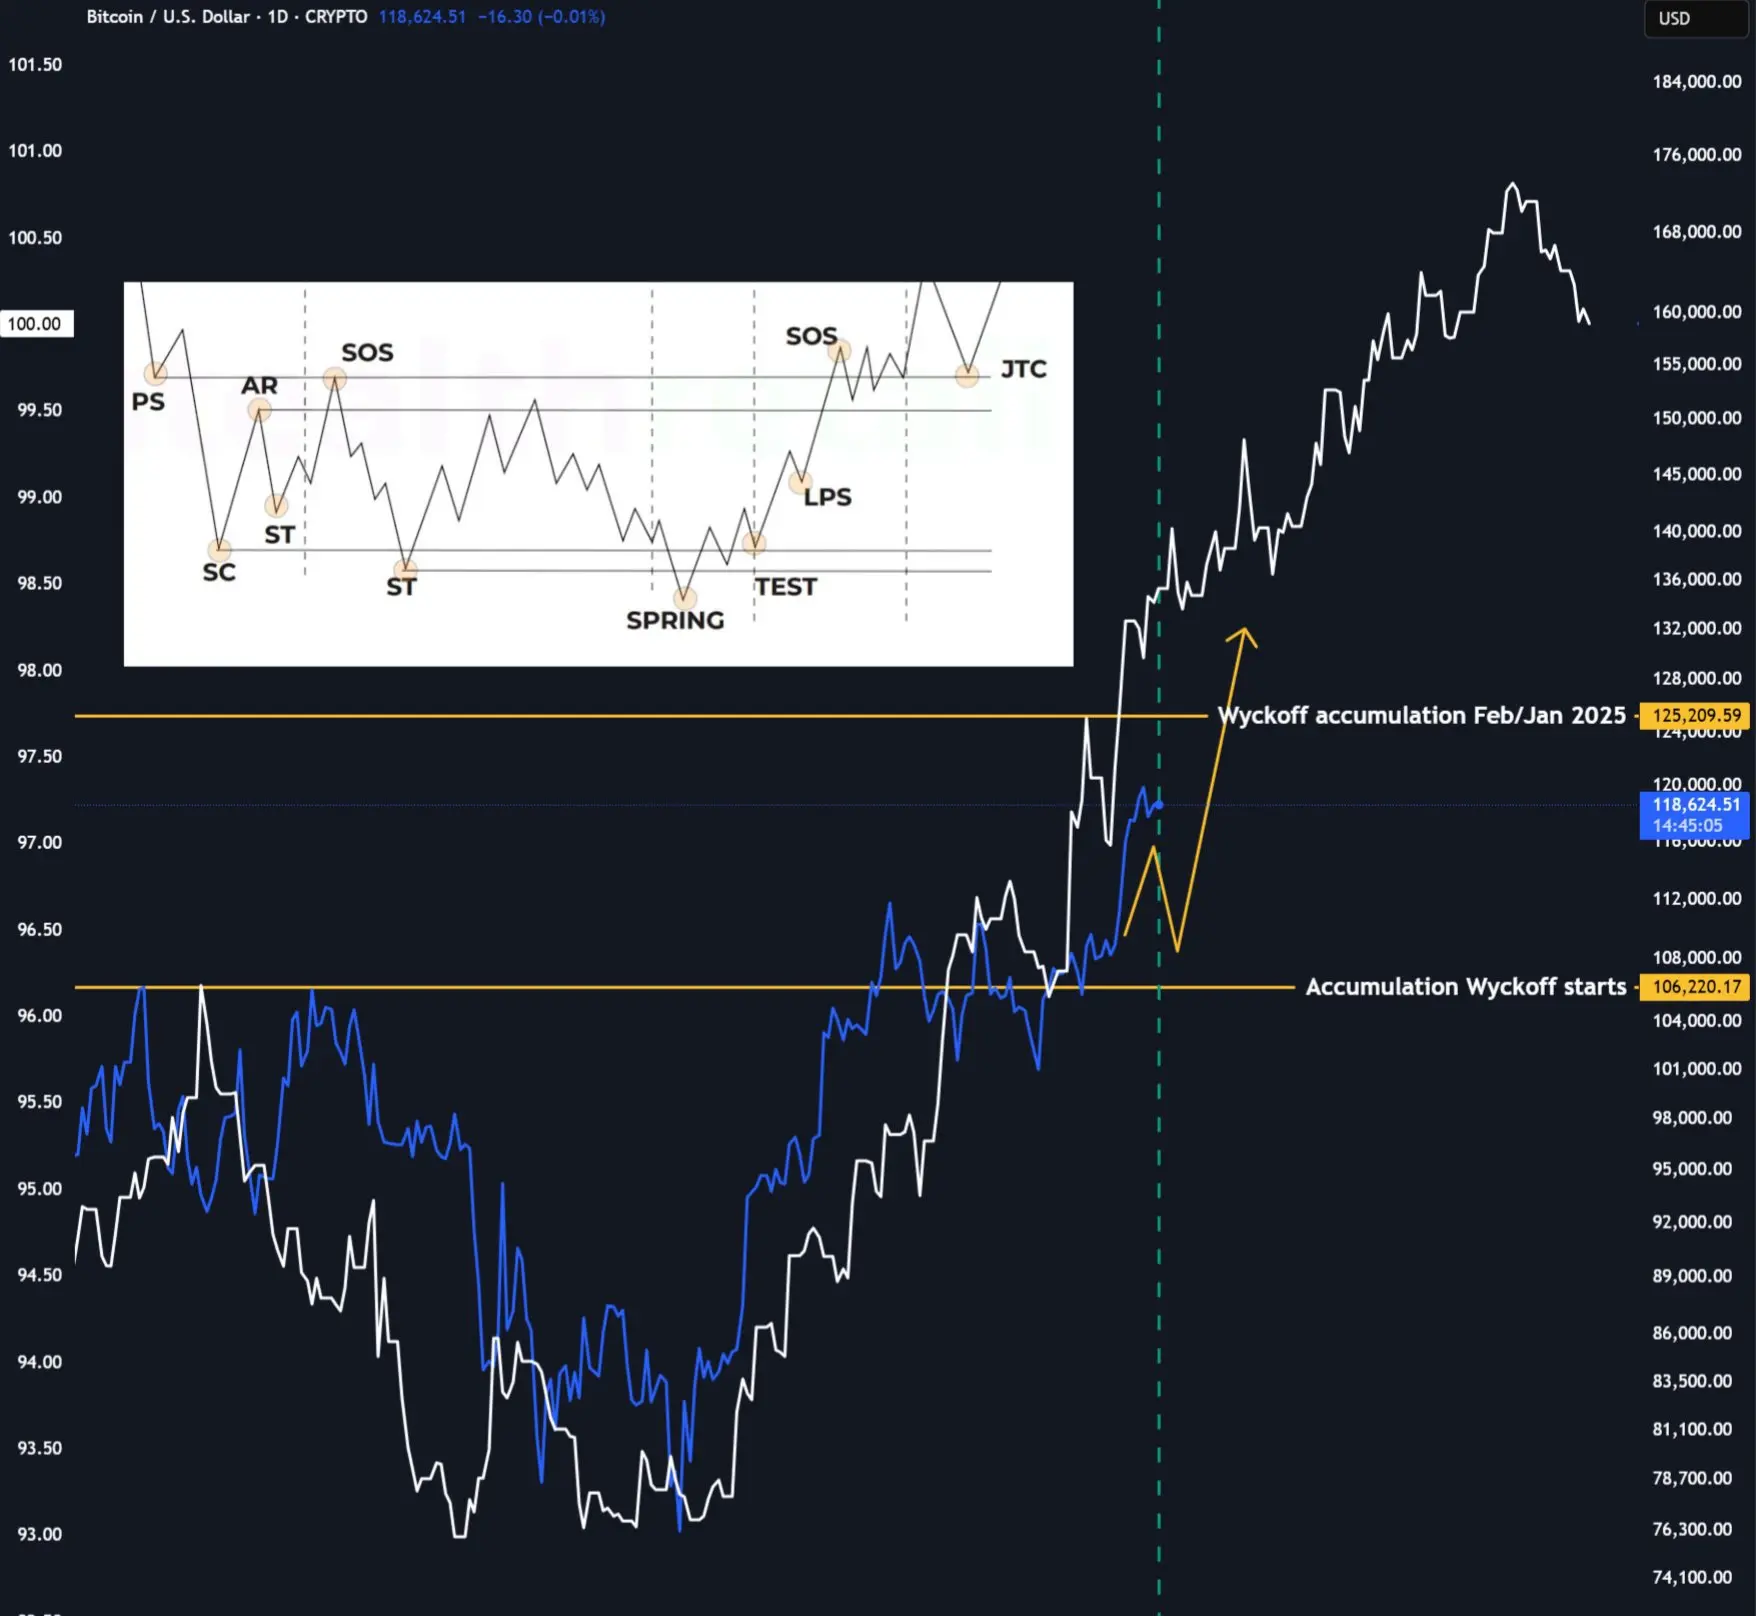Click the 101.50 left axis label
This screenshot has width=1756, height=1616.
click(35, 65)
